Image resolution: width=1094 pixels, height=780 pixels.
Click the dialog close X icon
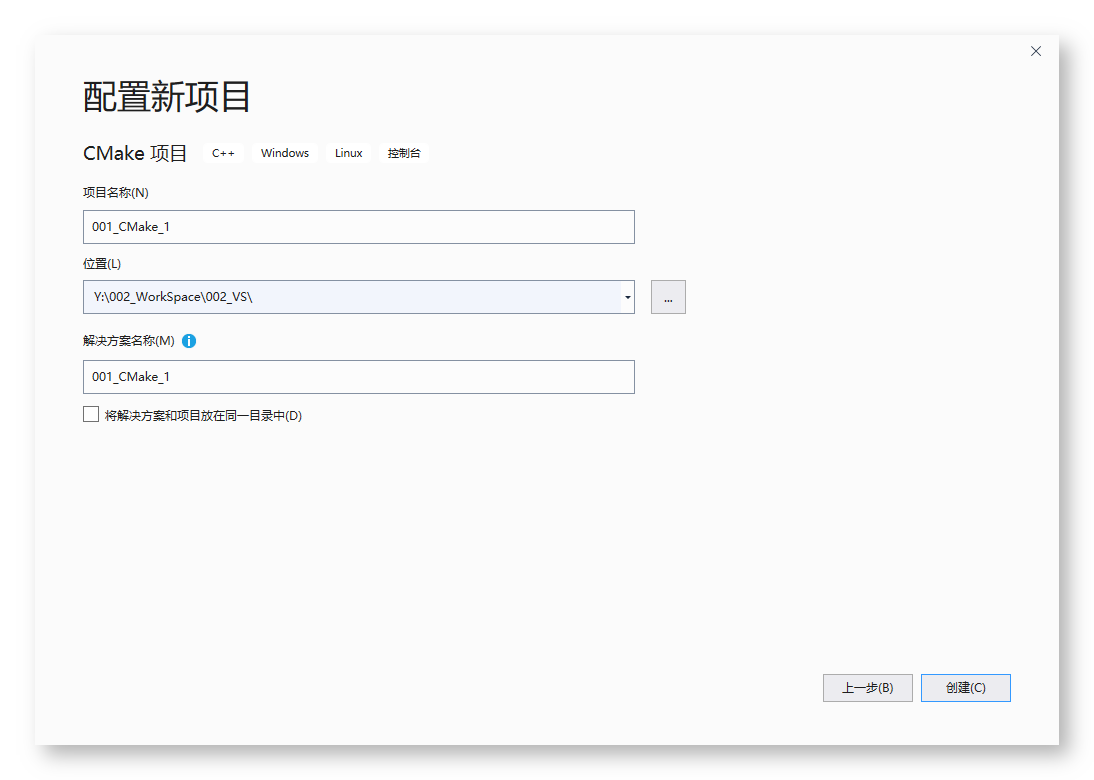[1035, 50]
